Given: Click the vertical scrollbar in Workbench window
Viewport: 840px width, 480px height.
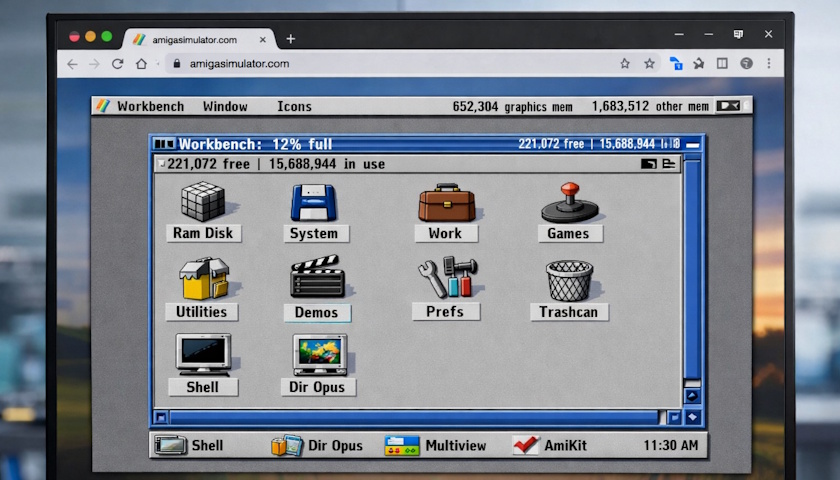Looking at the screenshot, I should pyautogui.click(x=692, y=268).
